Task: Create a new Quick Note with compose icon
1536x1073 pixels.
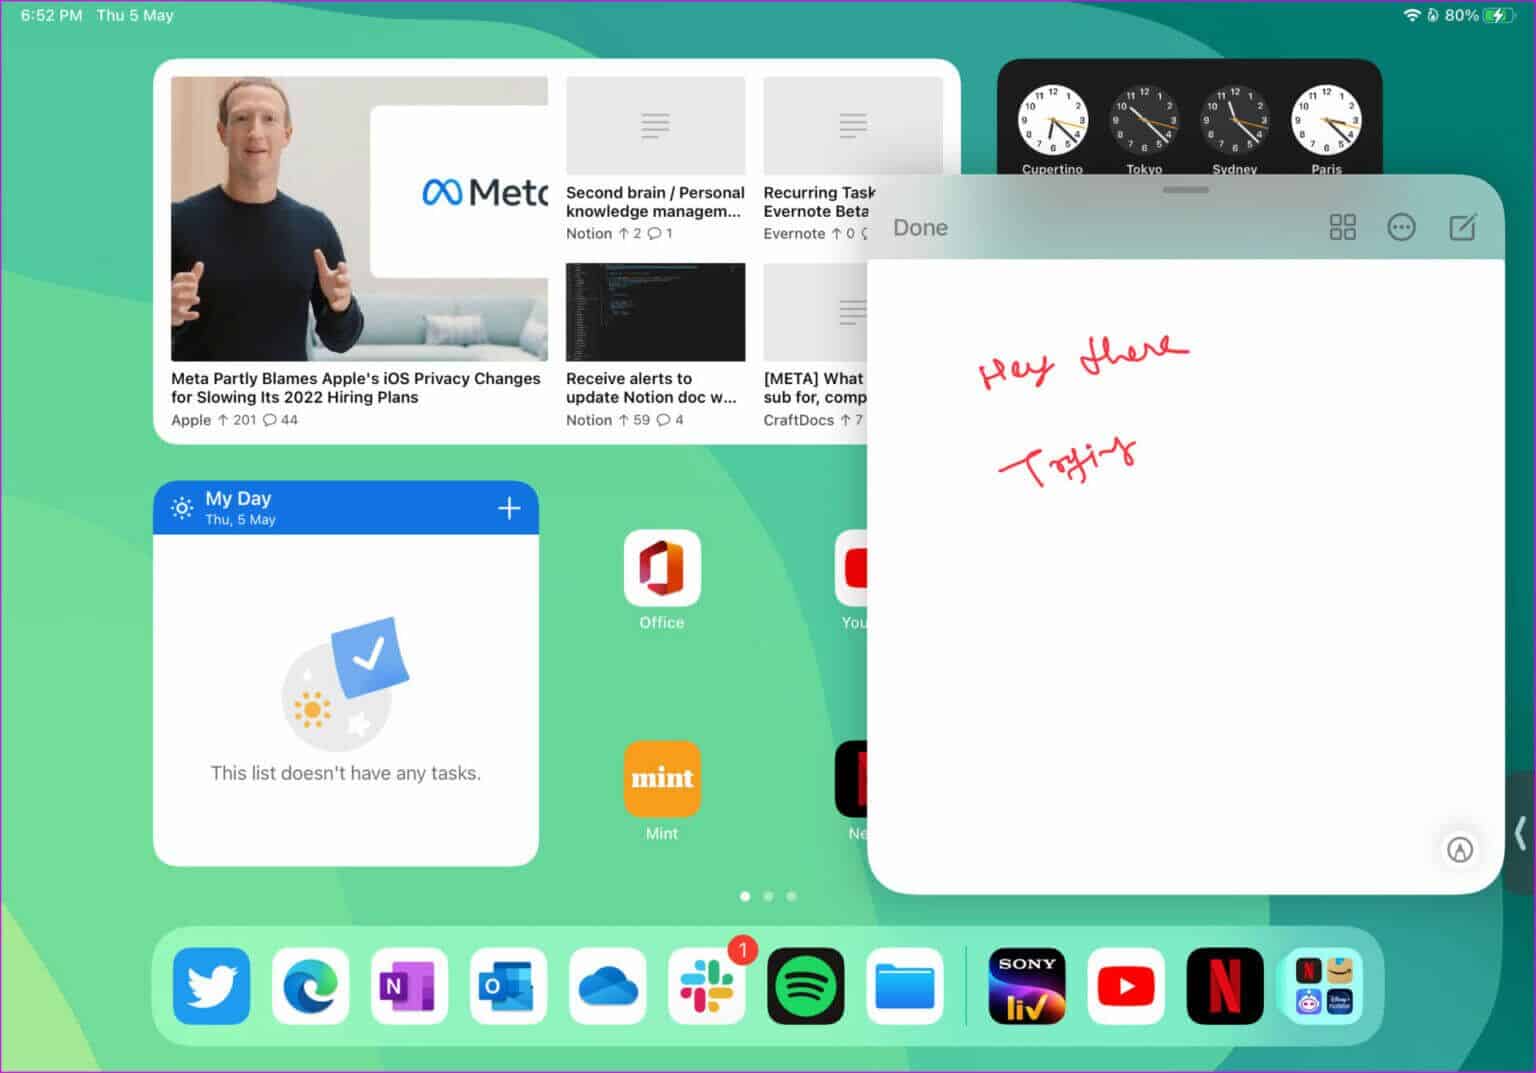Action: point(1462,227)
